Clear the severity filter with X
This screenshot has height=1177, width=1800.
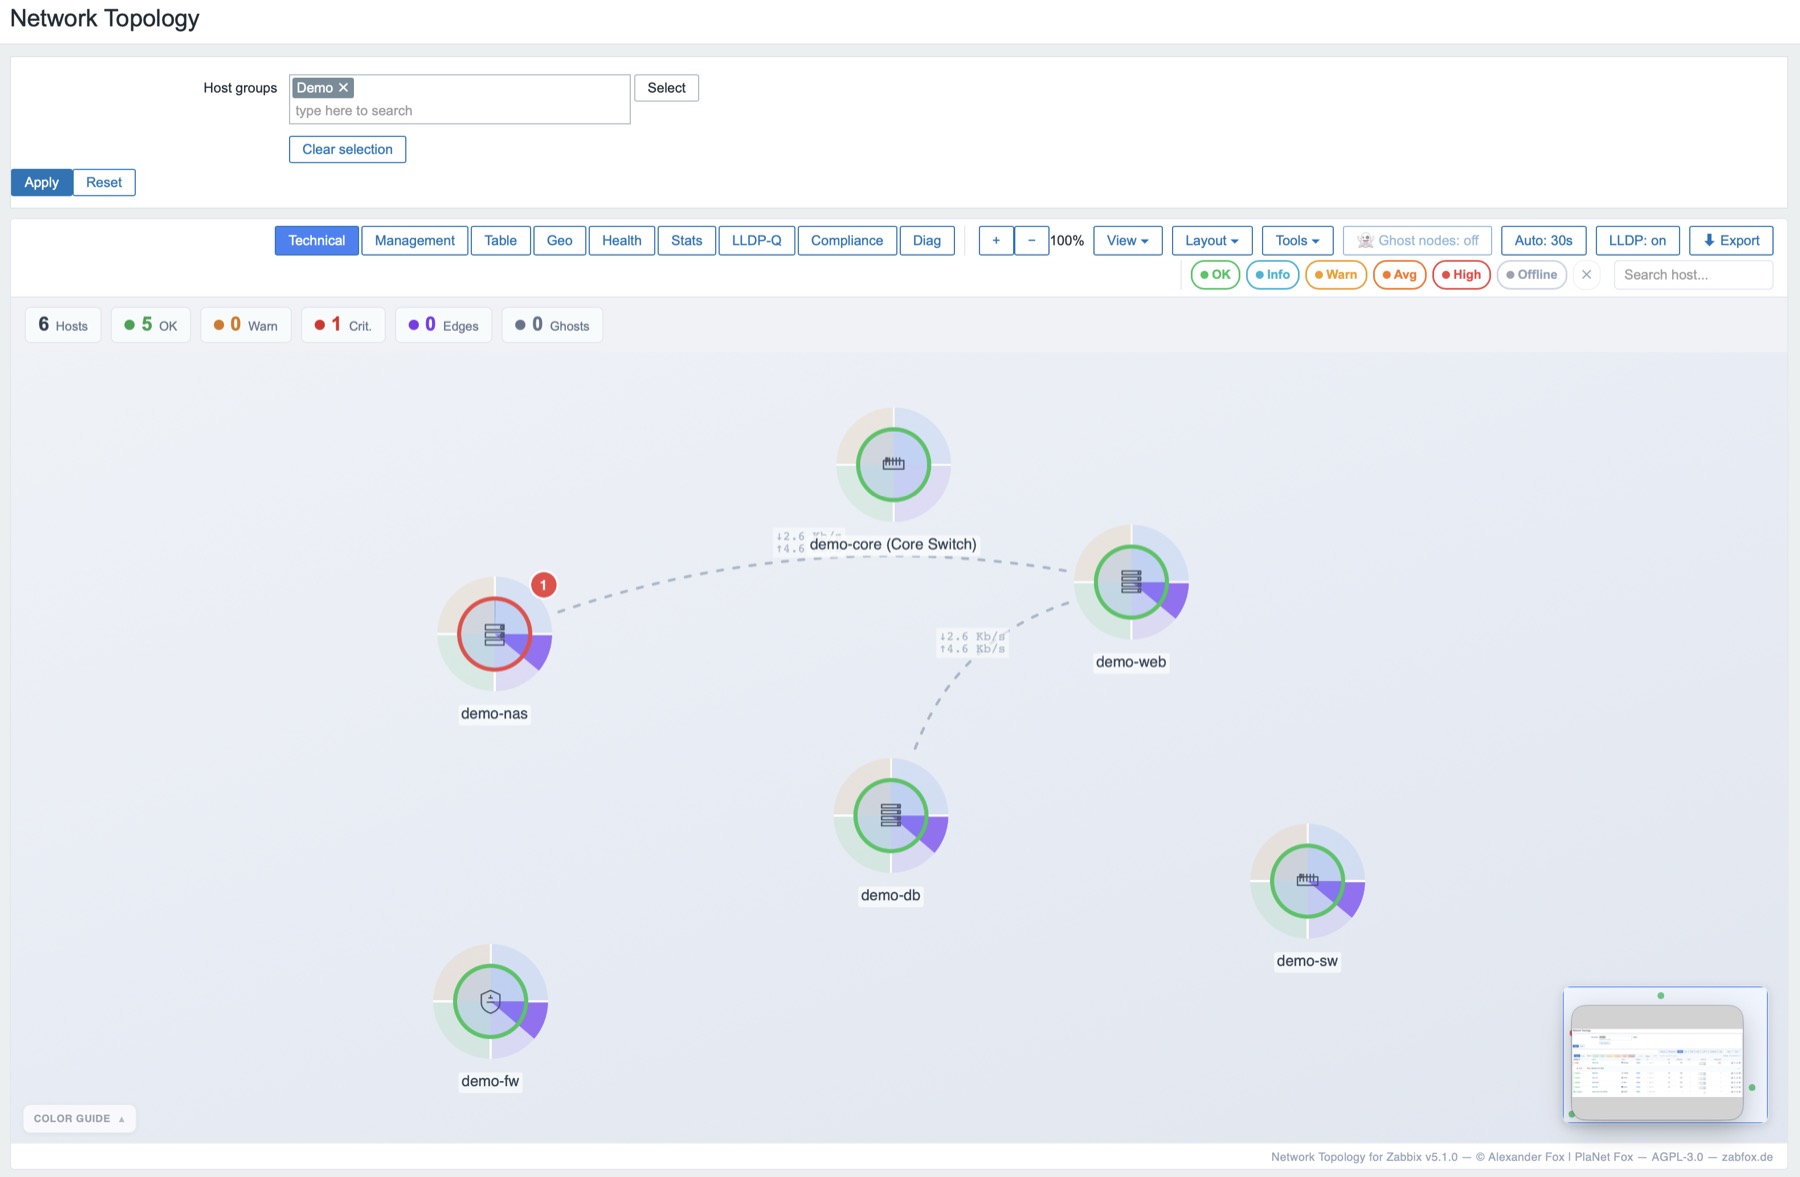pos(1586,274)
